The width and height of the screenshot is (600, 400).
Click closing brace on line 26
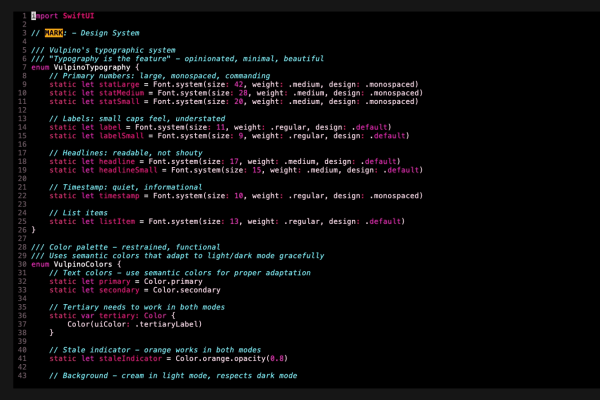point(34,230)
